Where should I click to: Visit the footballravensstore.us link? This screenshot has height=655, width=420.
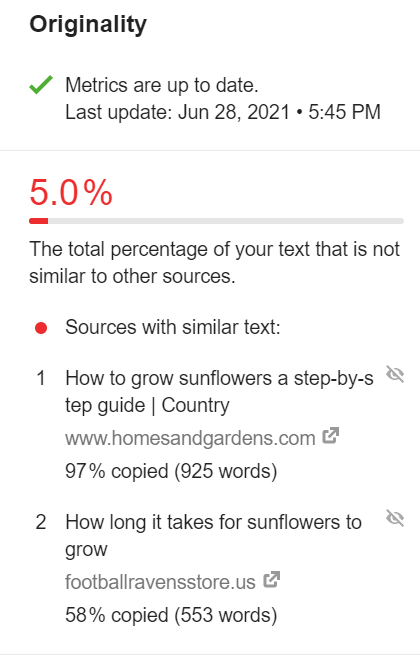[x=160, y=582]
